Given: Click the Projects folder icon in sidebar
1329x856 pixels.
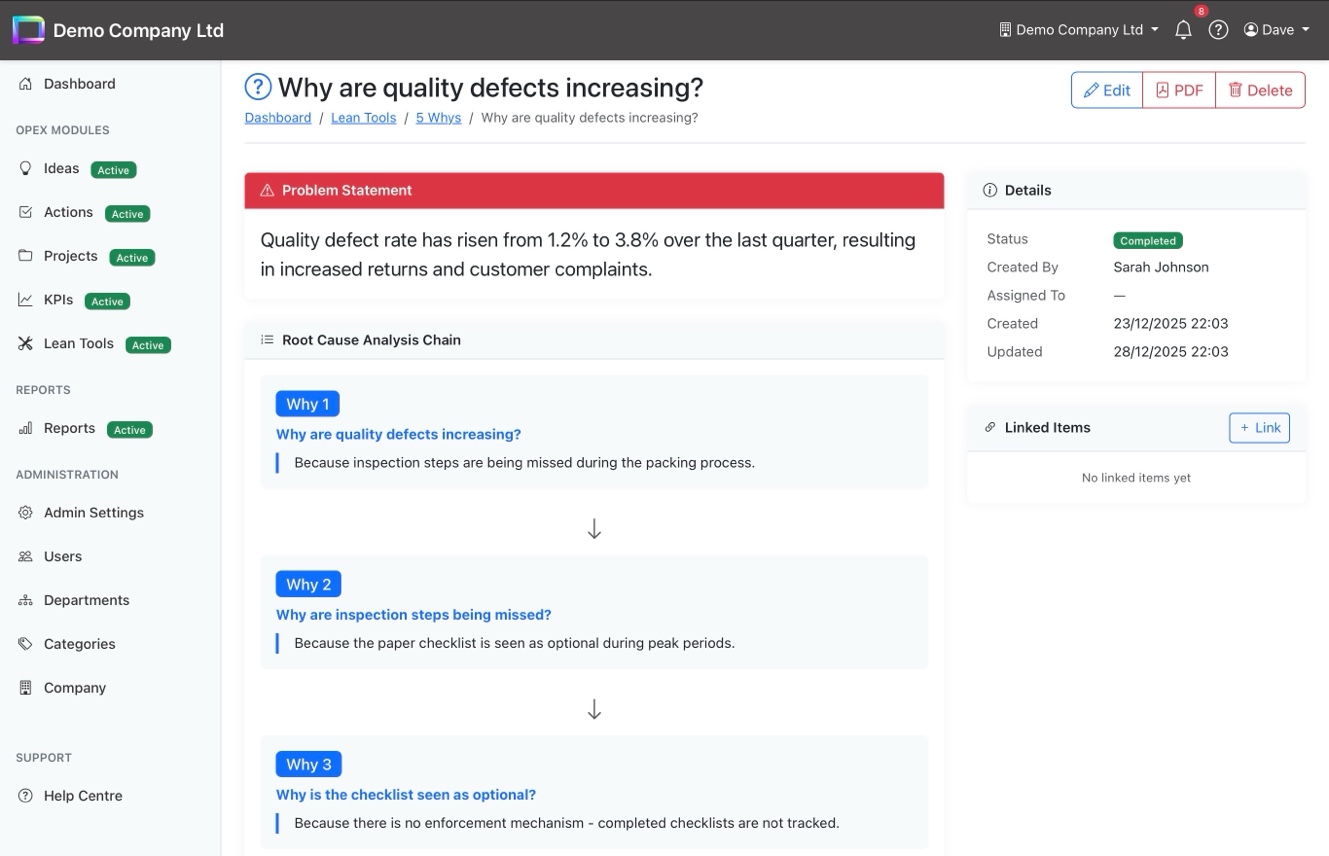Looking at the screenshot, I should point(26,256).
